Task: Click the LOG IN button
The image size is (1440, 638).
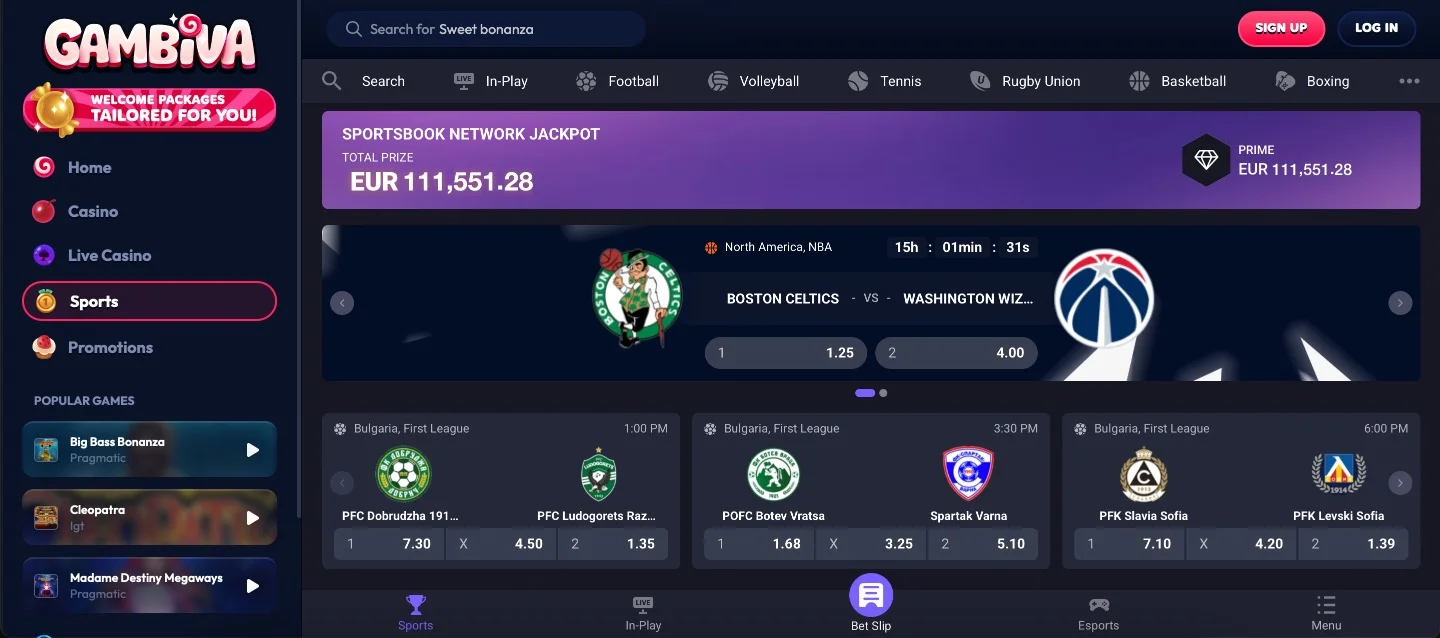Action: coord(1376,28)
